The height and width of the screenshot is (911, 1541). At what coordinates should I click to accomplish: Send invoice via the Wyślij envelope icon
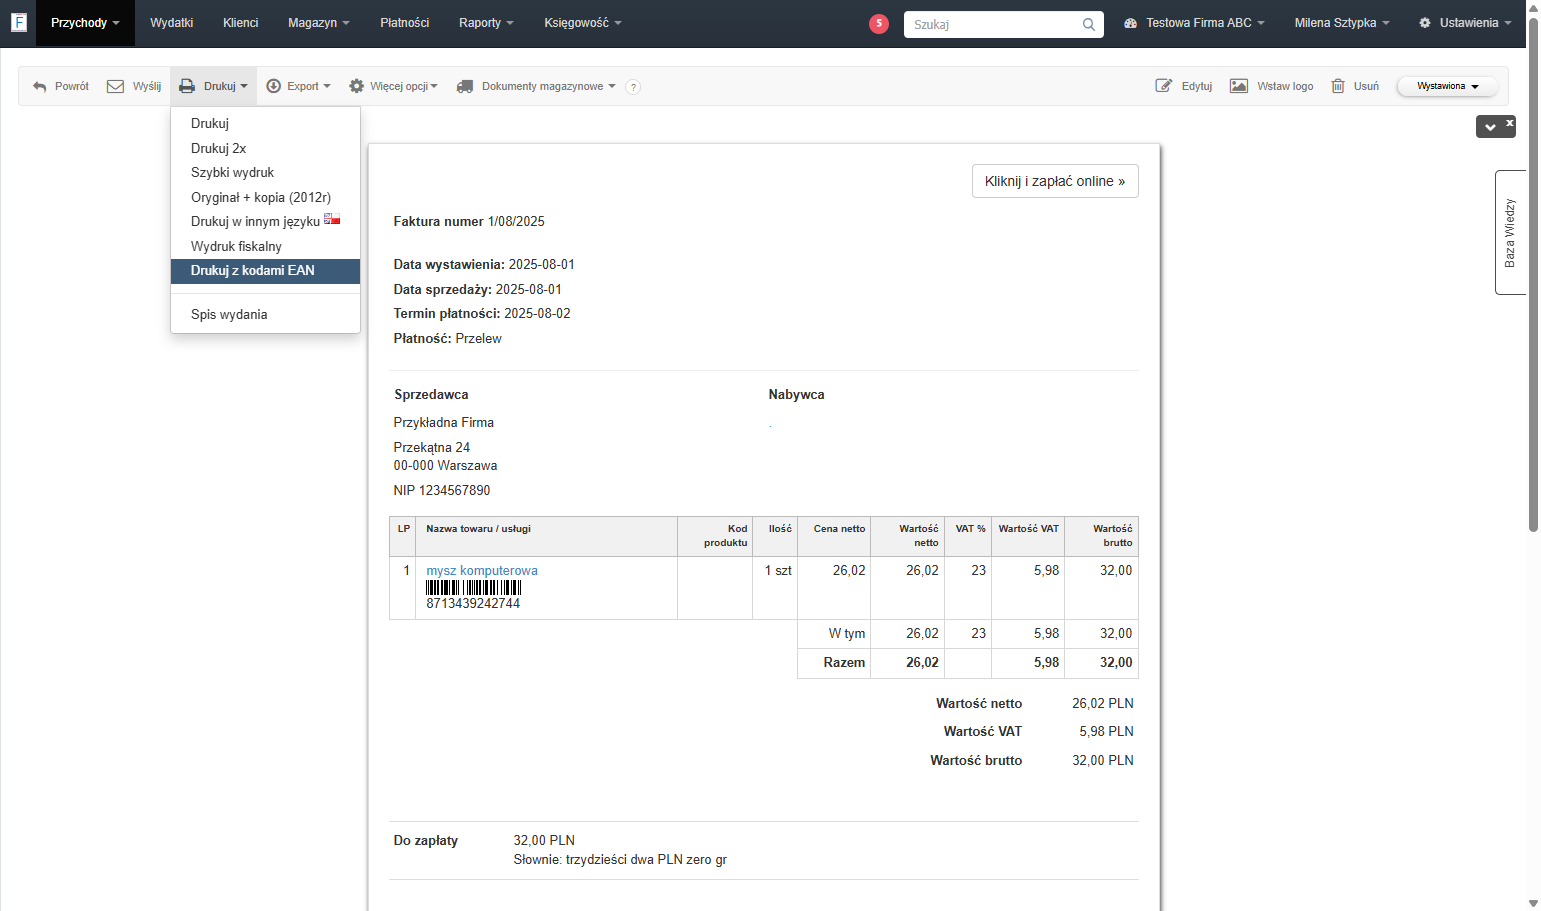(x=115, y=86)
